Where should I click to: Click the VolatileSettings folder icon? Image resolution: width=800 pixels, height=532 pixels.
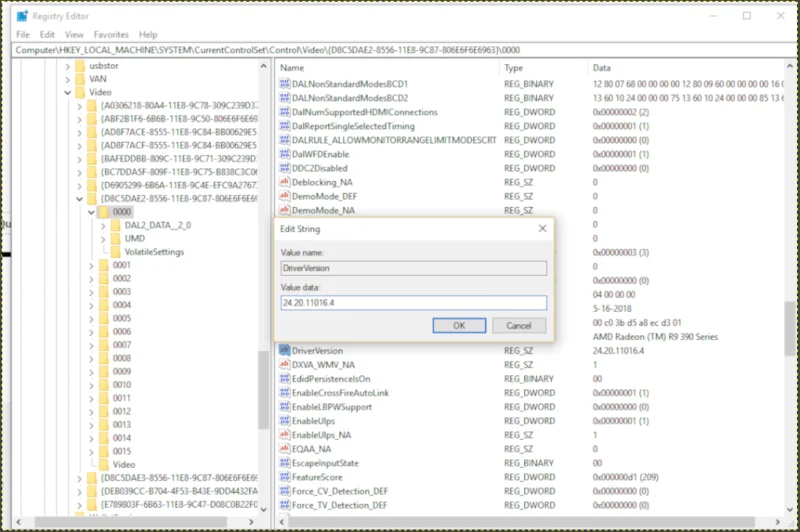point(115,251)
